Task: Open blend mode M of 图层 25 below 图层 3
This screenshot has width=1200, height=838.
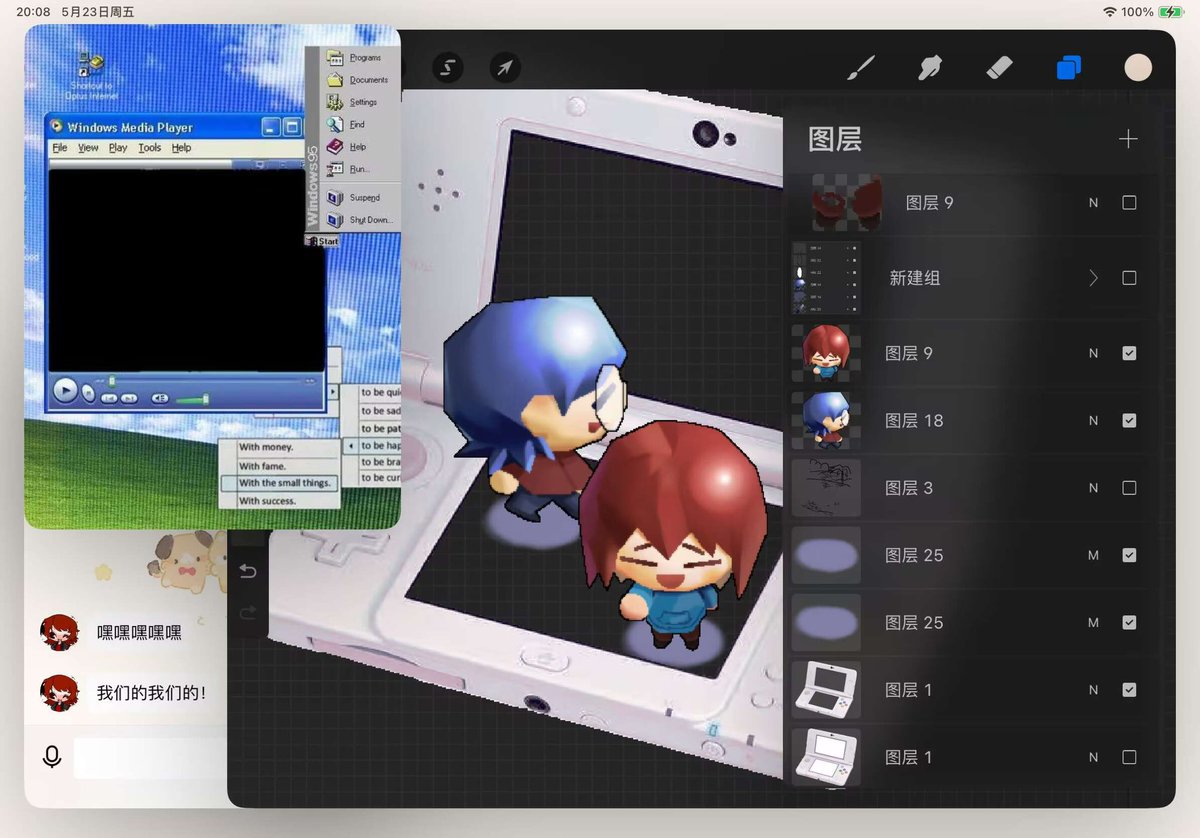Action: [x=1093, y=555]
